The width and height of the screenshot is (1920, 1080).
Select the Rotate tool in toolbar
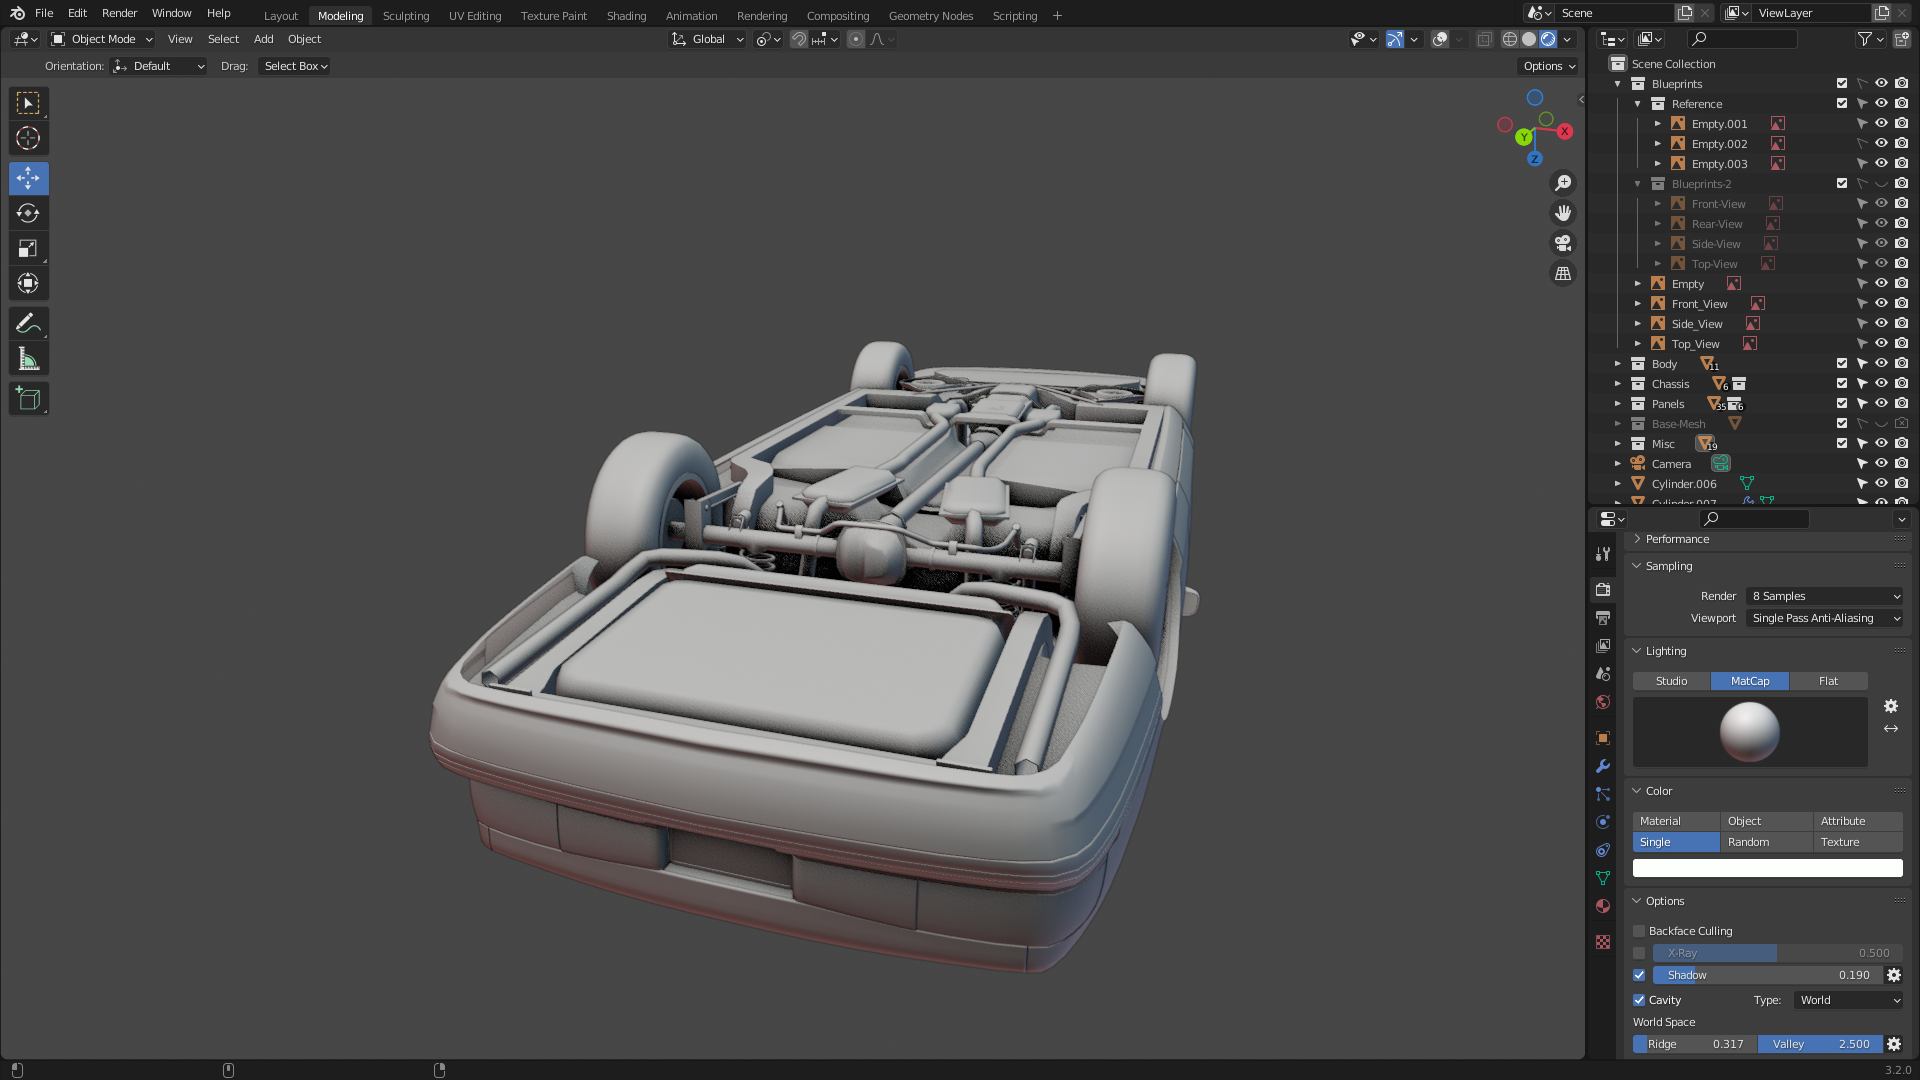28,213
